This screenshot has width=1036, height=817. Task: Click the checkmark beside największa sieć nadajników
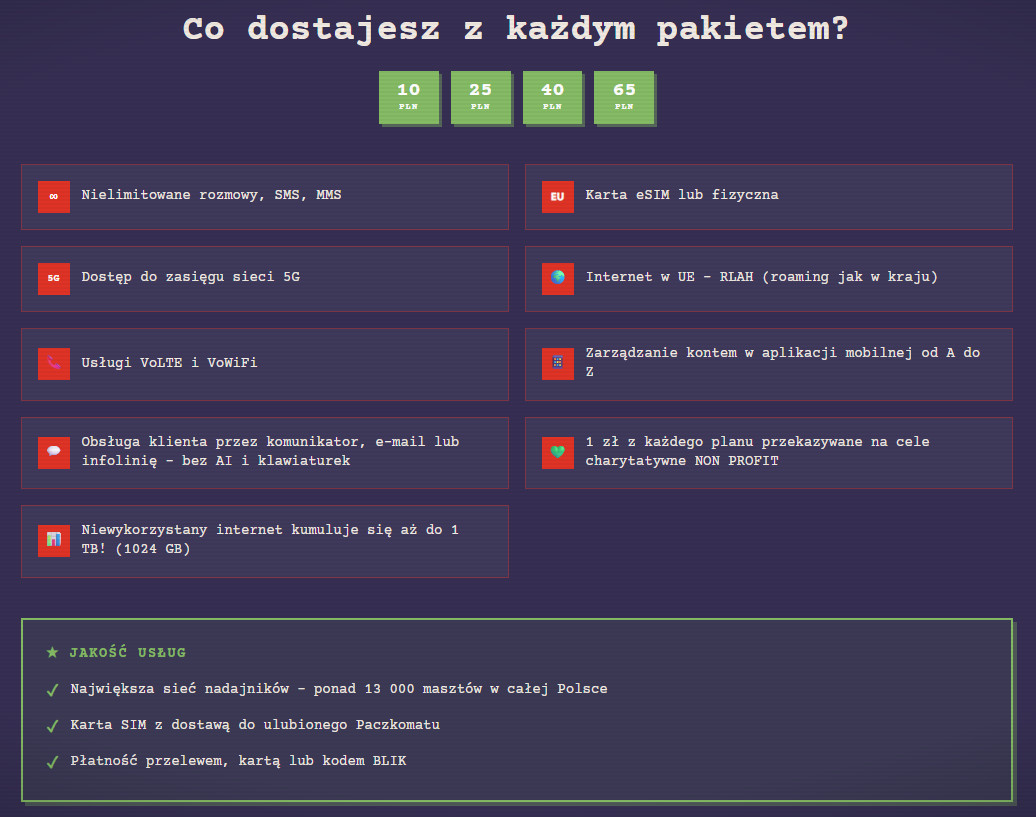point(52,690)
